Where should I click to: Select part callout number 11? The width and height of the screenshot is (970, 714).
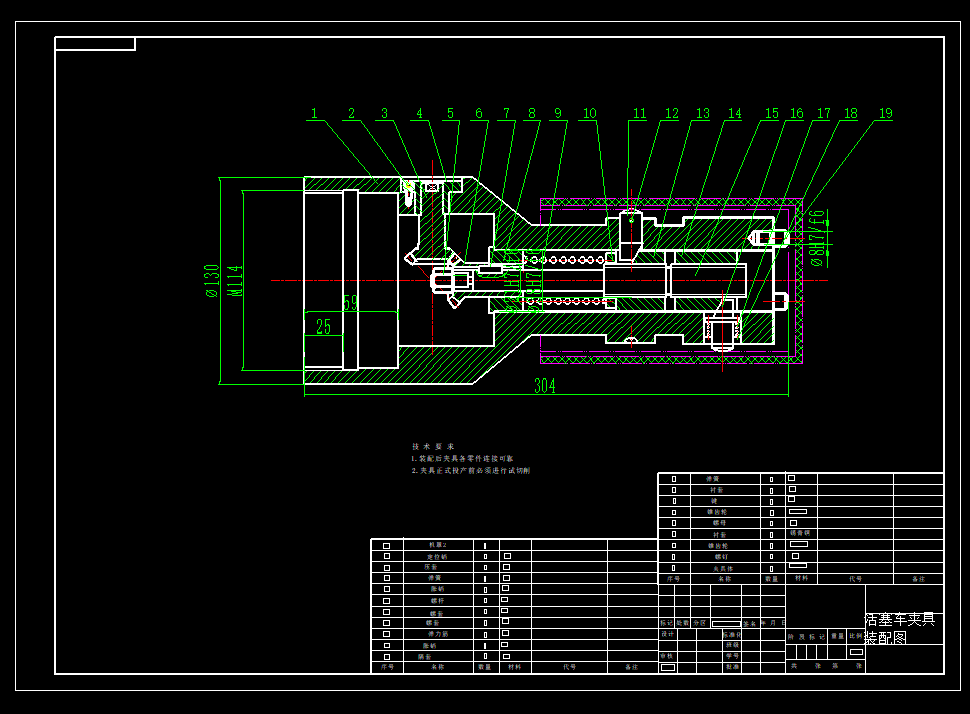click(640, 113)
